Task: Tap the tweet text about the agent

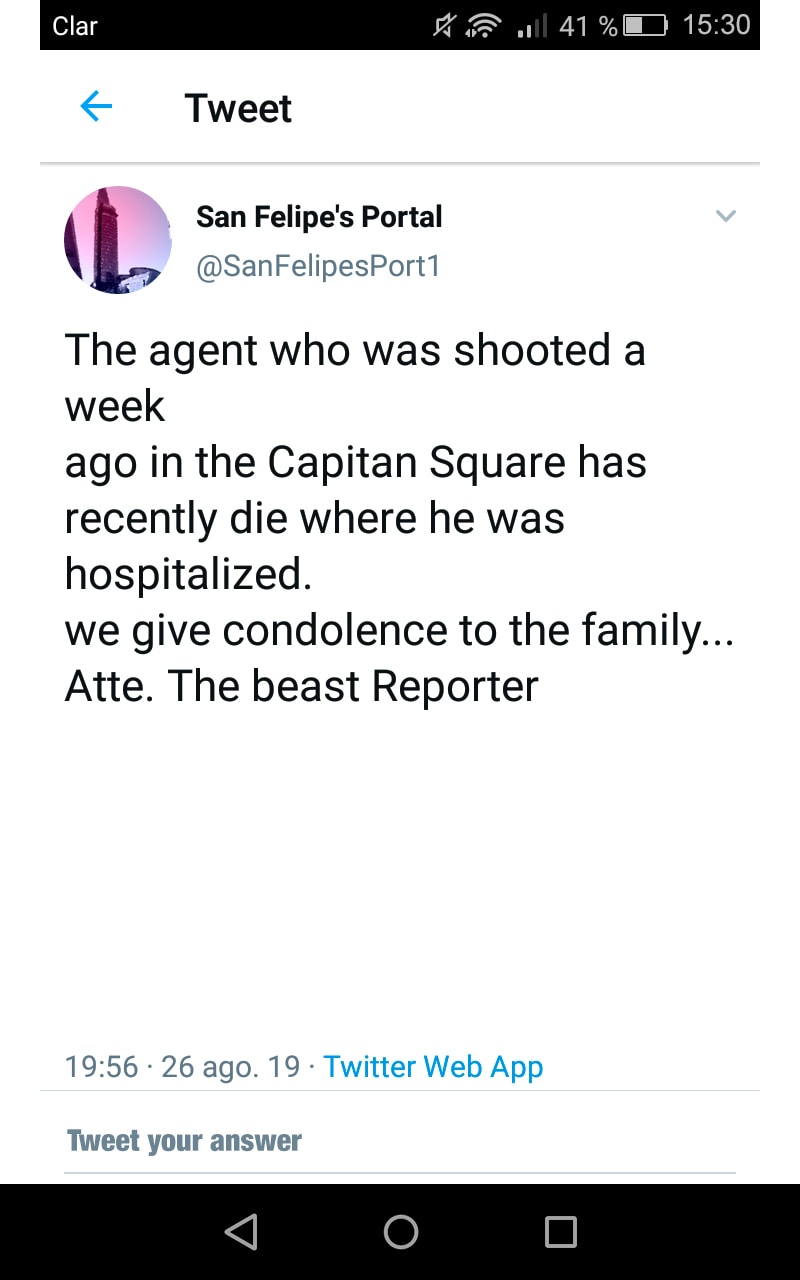Action: [398, 518]
